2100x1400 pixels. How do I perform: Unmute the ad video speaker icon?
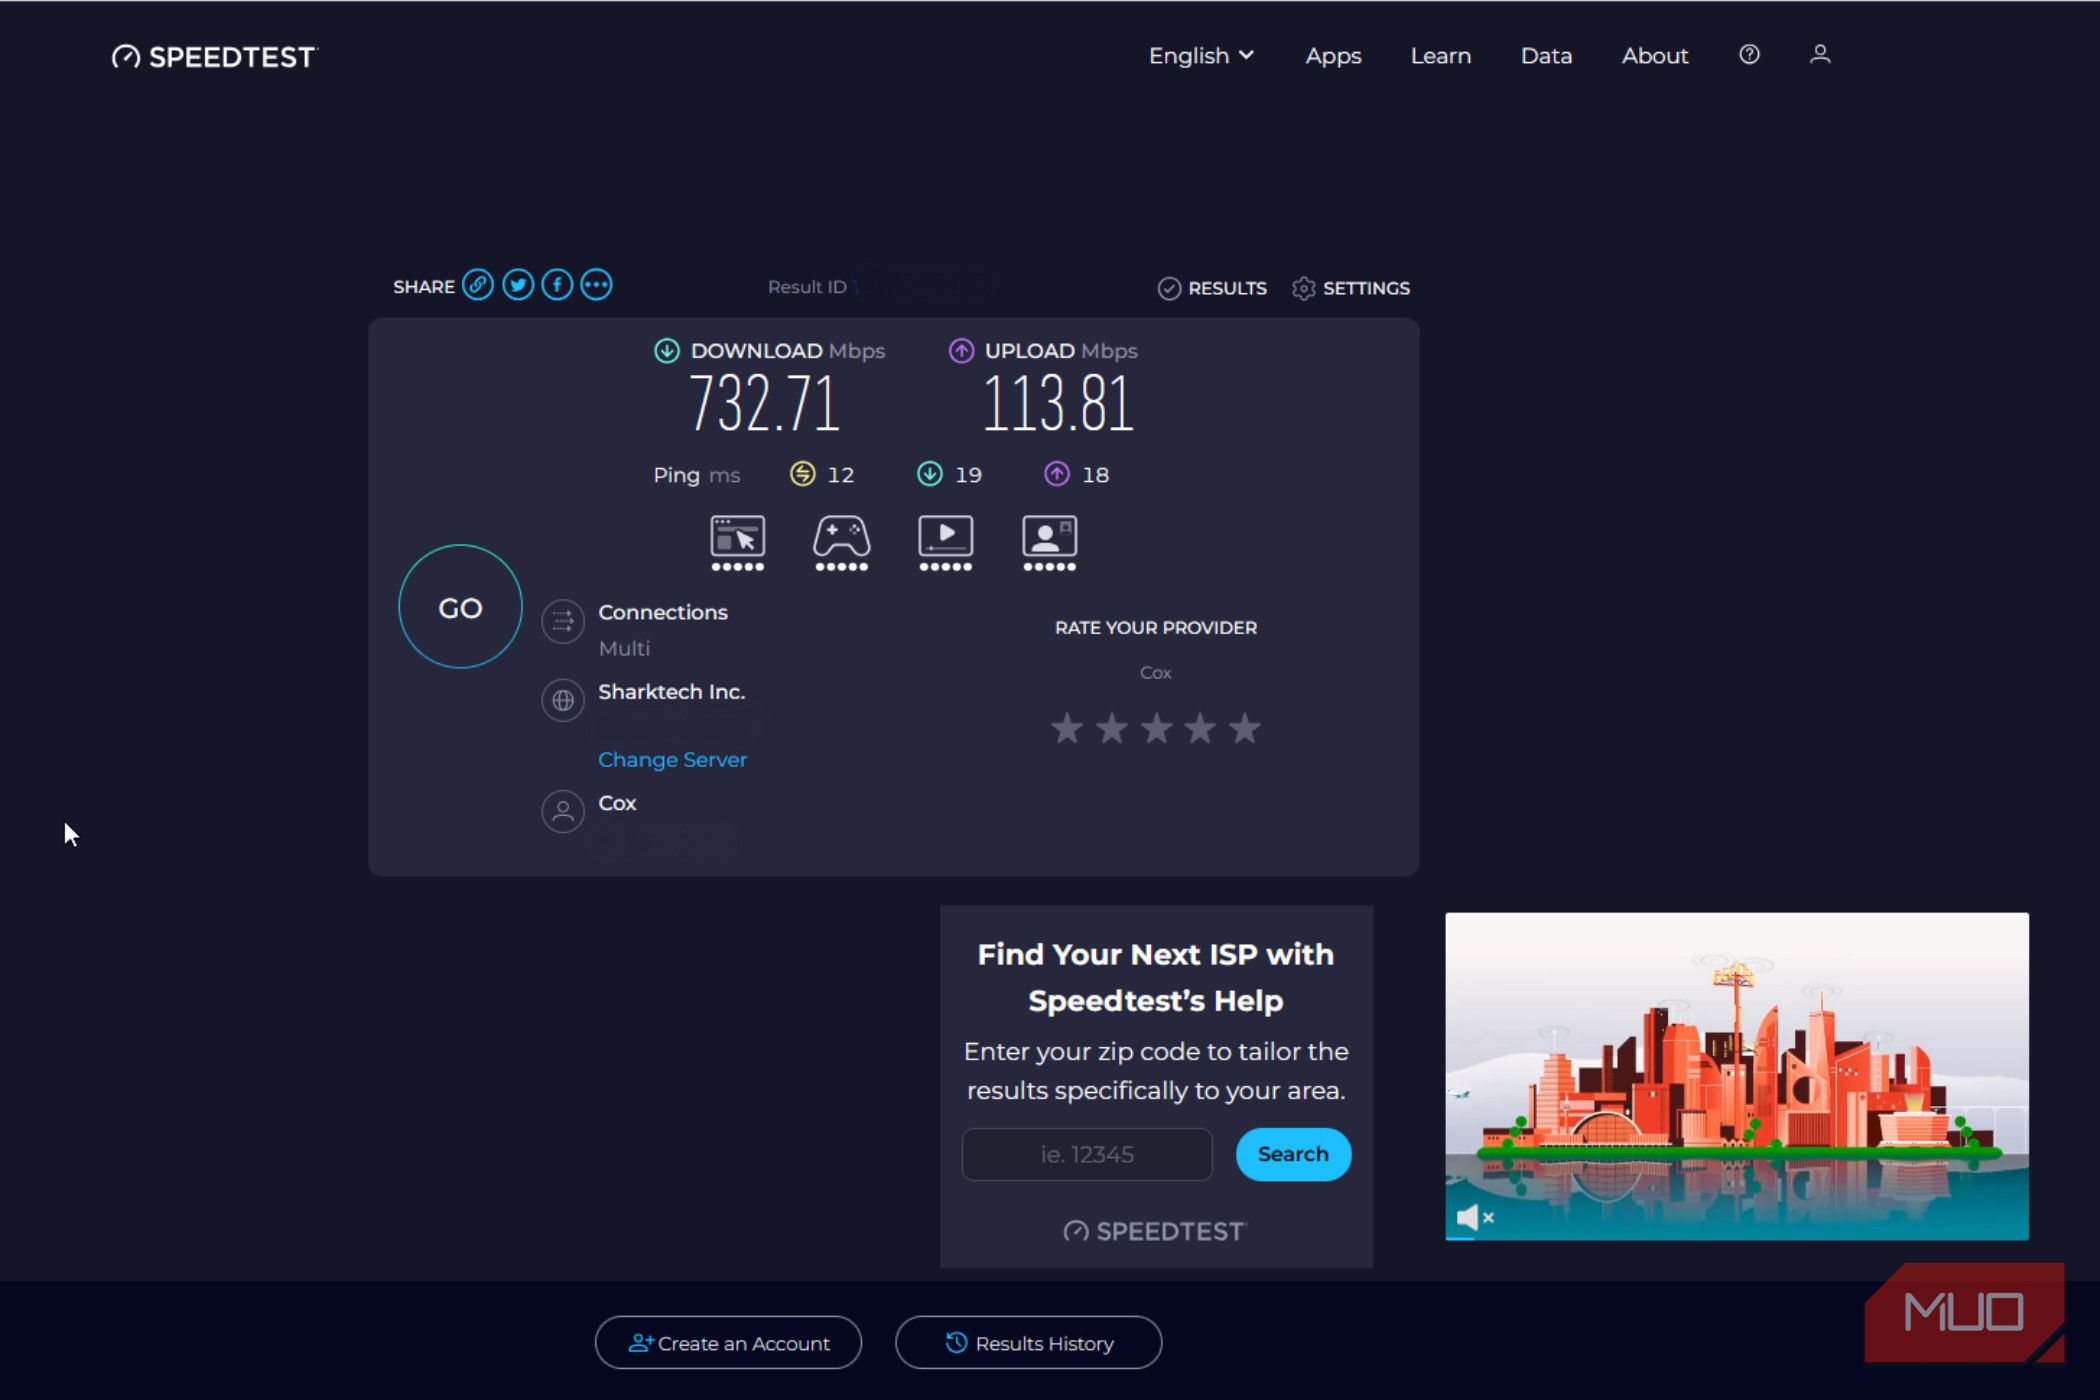(1474, 1217)
